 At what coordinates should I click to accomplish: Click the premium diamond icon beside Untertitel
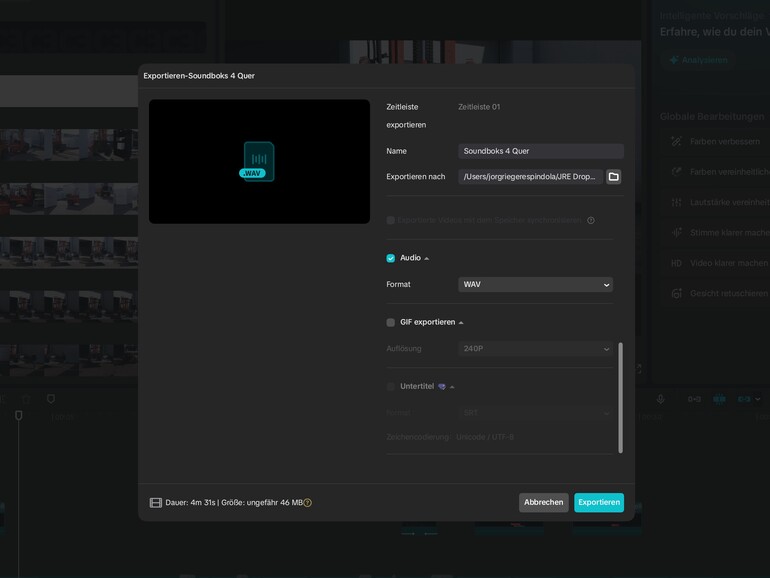click(442, 387)
